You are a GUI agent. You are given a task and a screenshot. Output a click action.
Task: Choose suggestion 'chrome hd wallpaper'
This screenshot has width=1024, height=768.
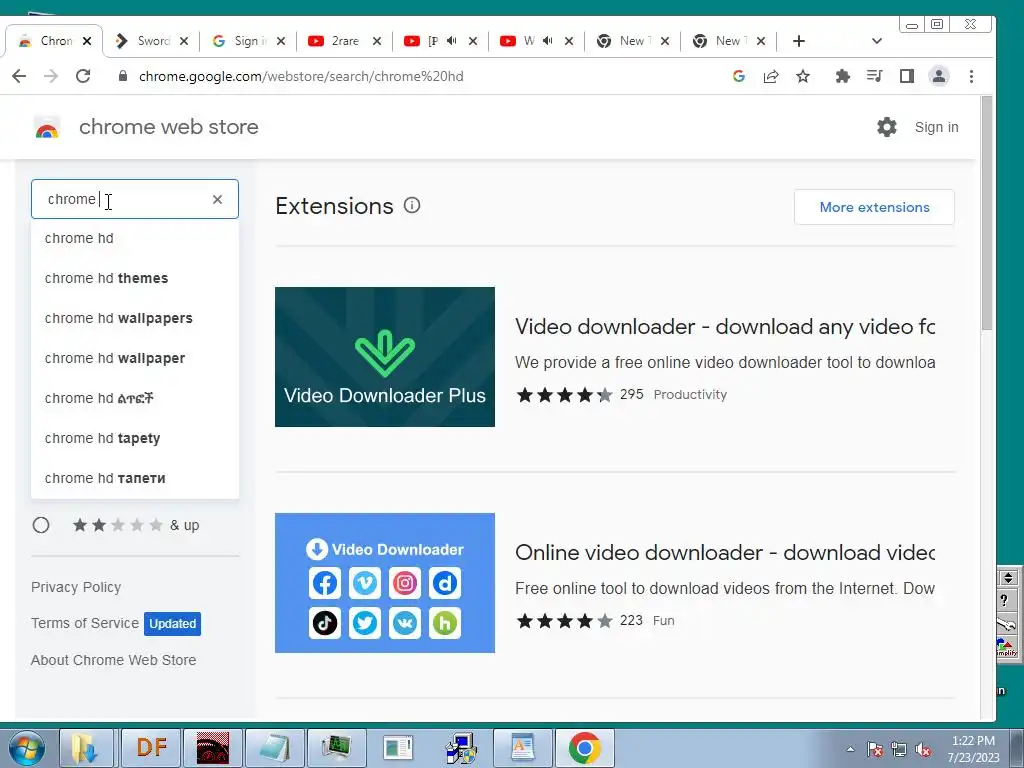[135, 359]
